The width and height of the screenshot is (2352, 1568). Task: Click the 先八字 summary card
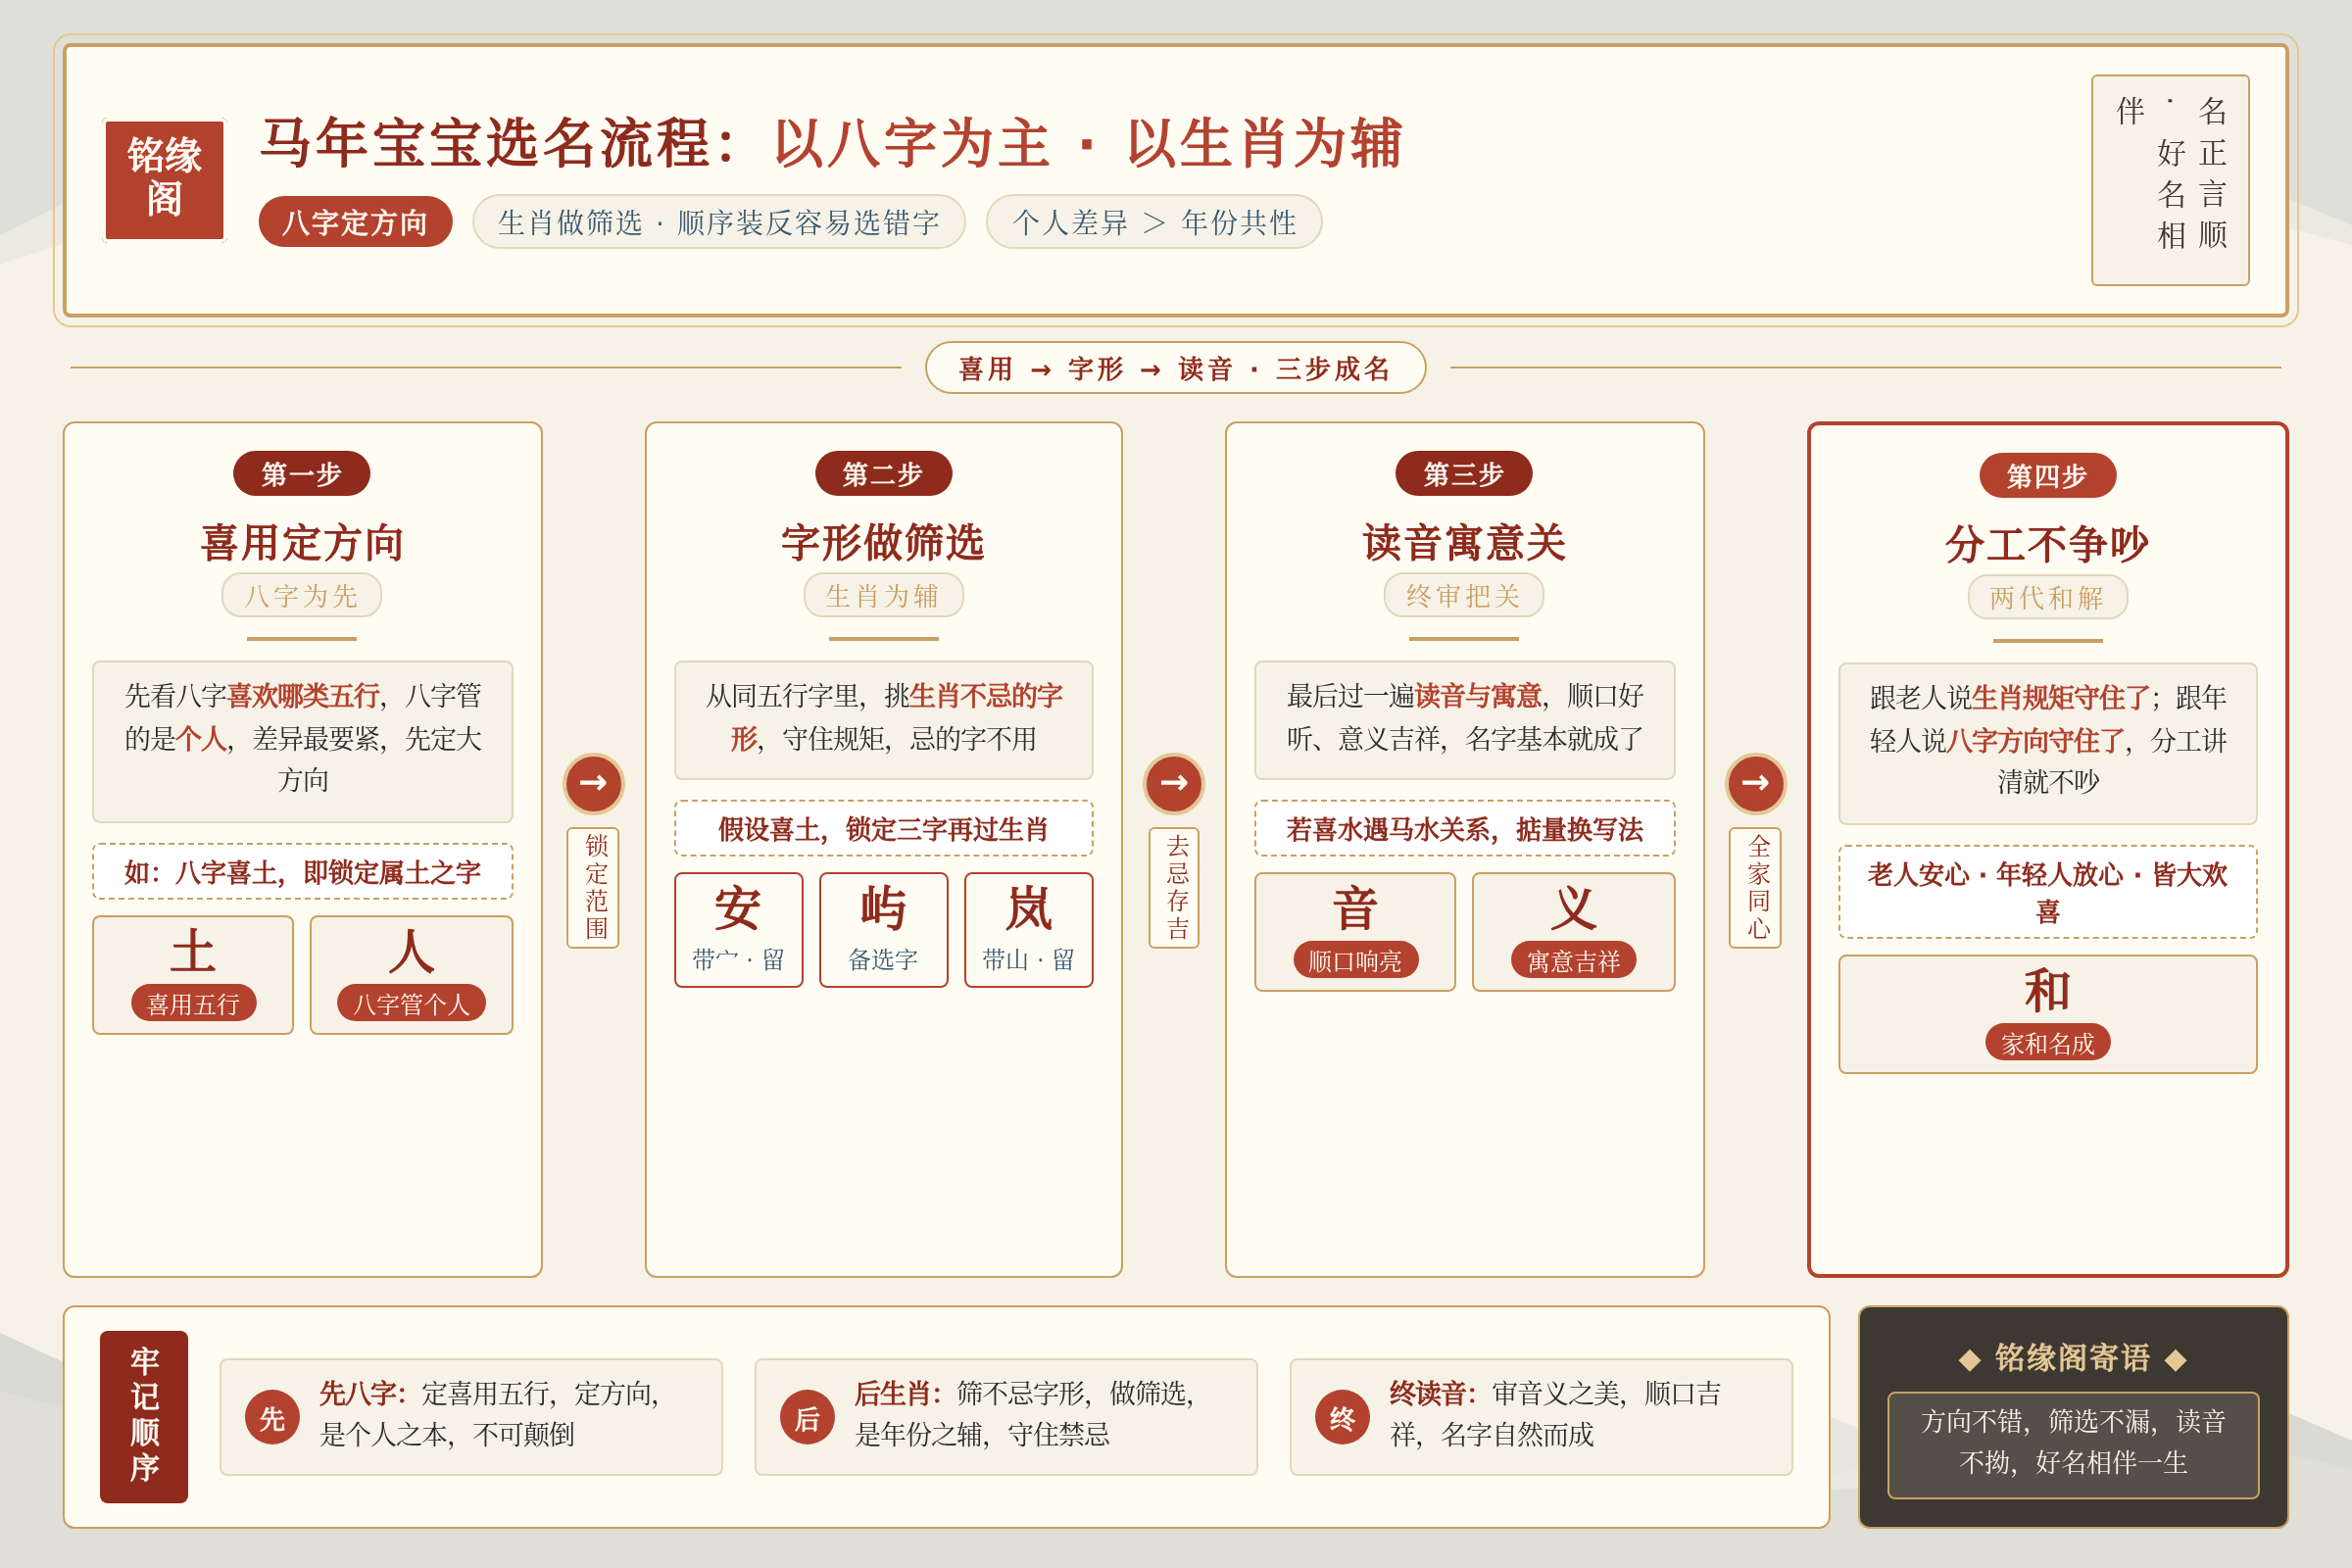tap(471, 1416)
